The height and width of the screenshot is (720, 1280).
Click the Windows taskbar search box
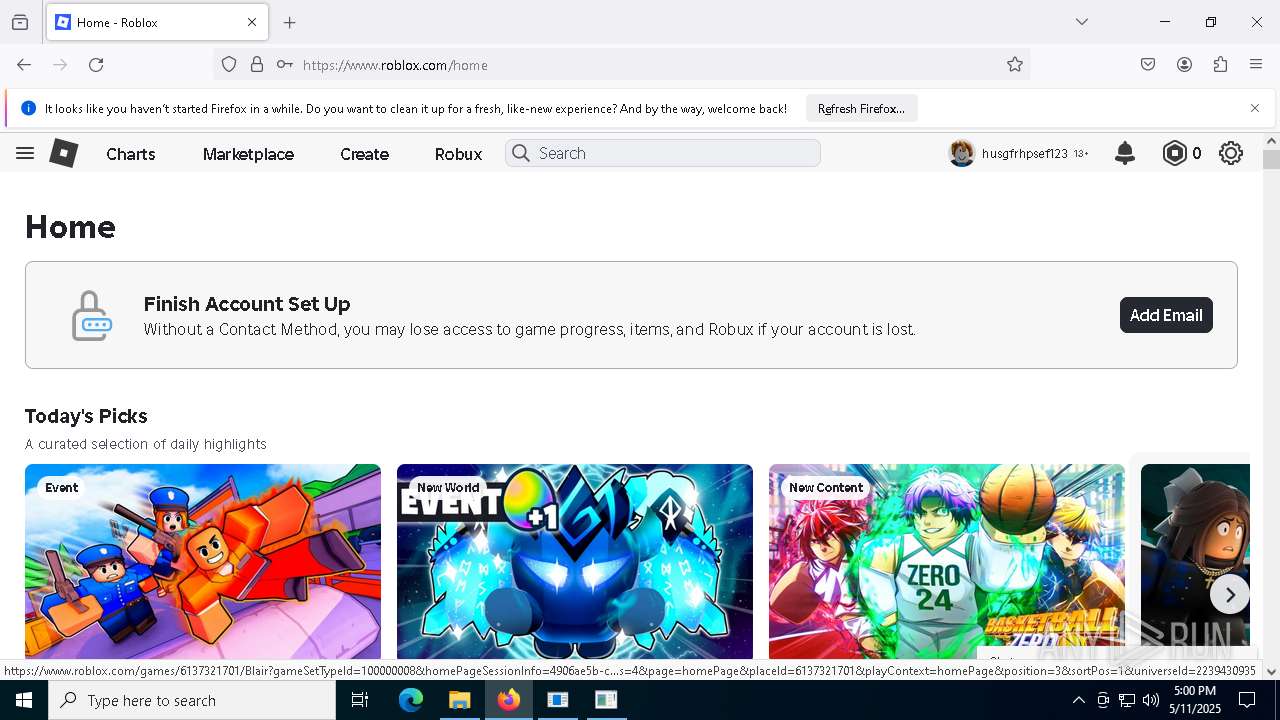(x=192, y=700)
